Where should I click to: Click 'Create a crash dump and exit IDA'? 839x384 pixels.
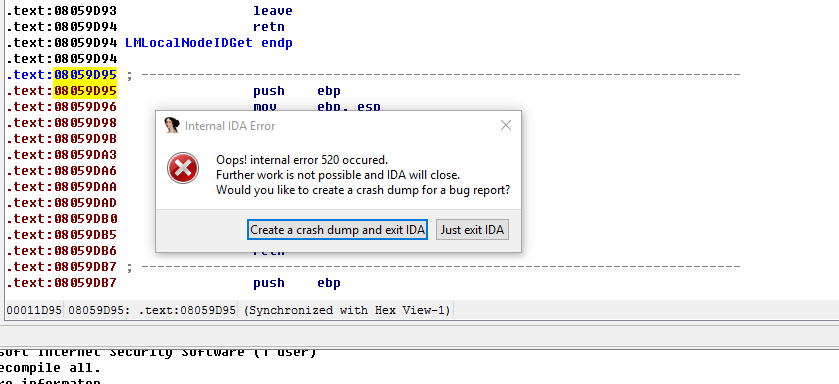coord(337,229)
